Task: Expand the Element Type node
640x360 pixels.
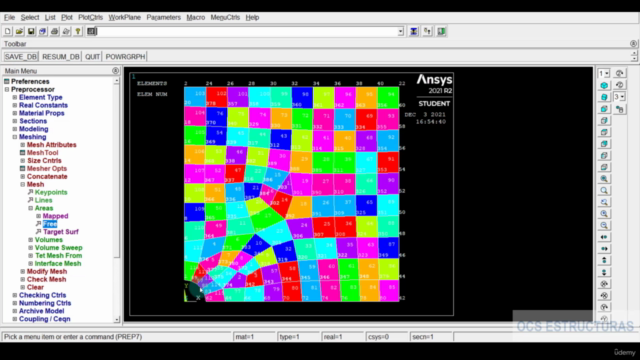Action: point(15,98)
